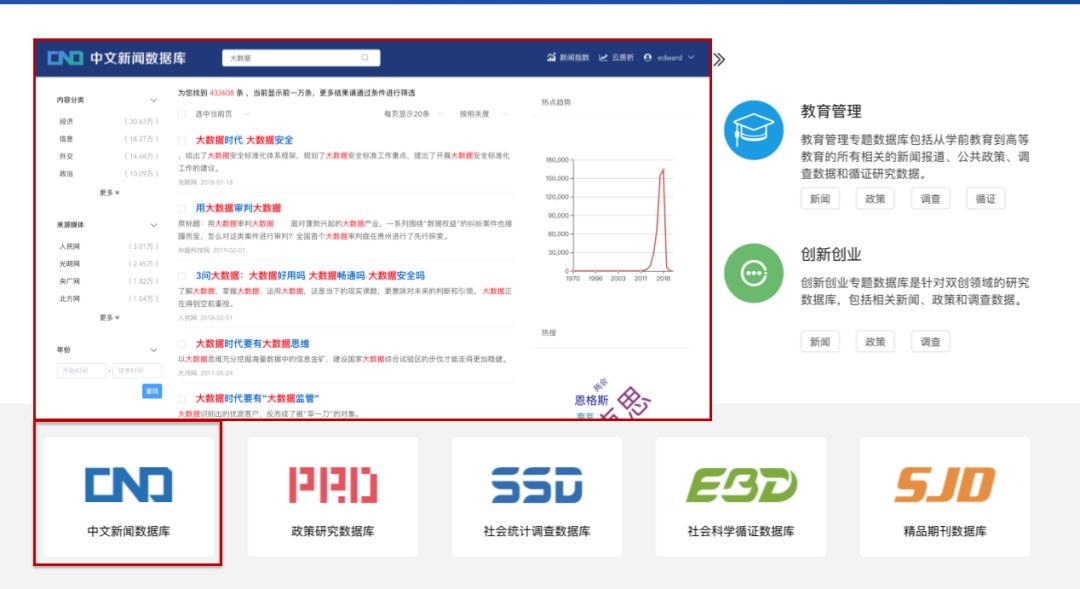Tick checkbox beside 3问大数据 article
The width and height of the screenshot is (1080, 589).
pos(182,276)
